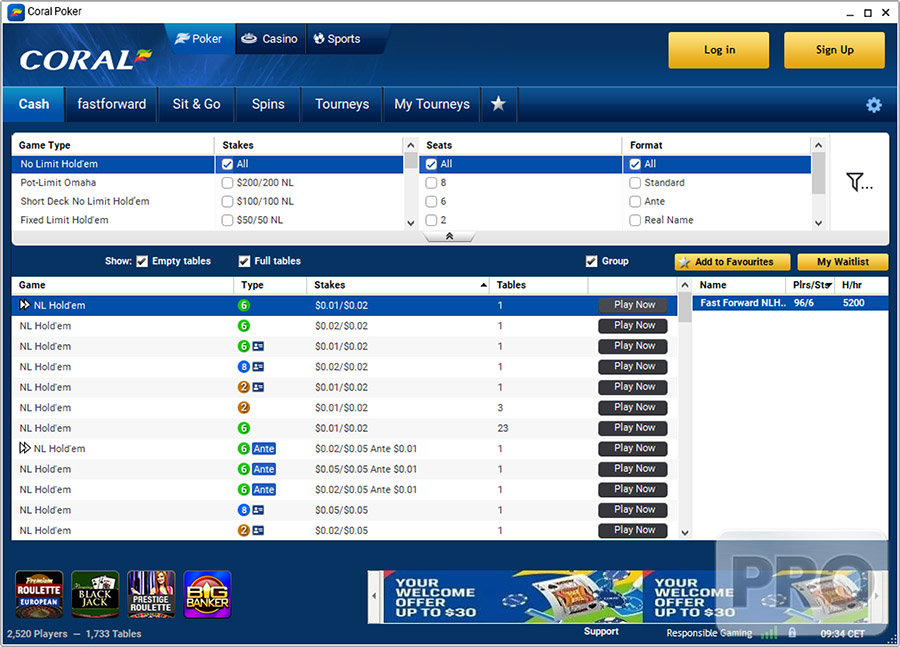This screenshot has width=900, height=647.
Task: Launch Premium European Roulette game icon
Action: pos(39,594)
